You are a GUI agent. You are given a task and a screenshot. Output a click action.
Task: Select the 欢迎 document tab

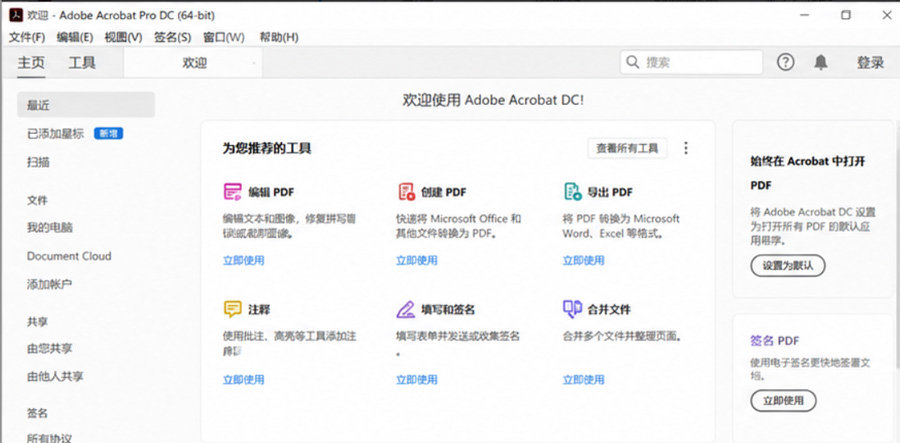194,63
